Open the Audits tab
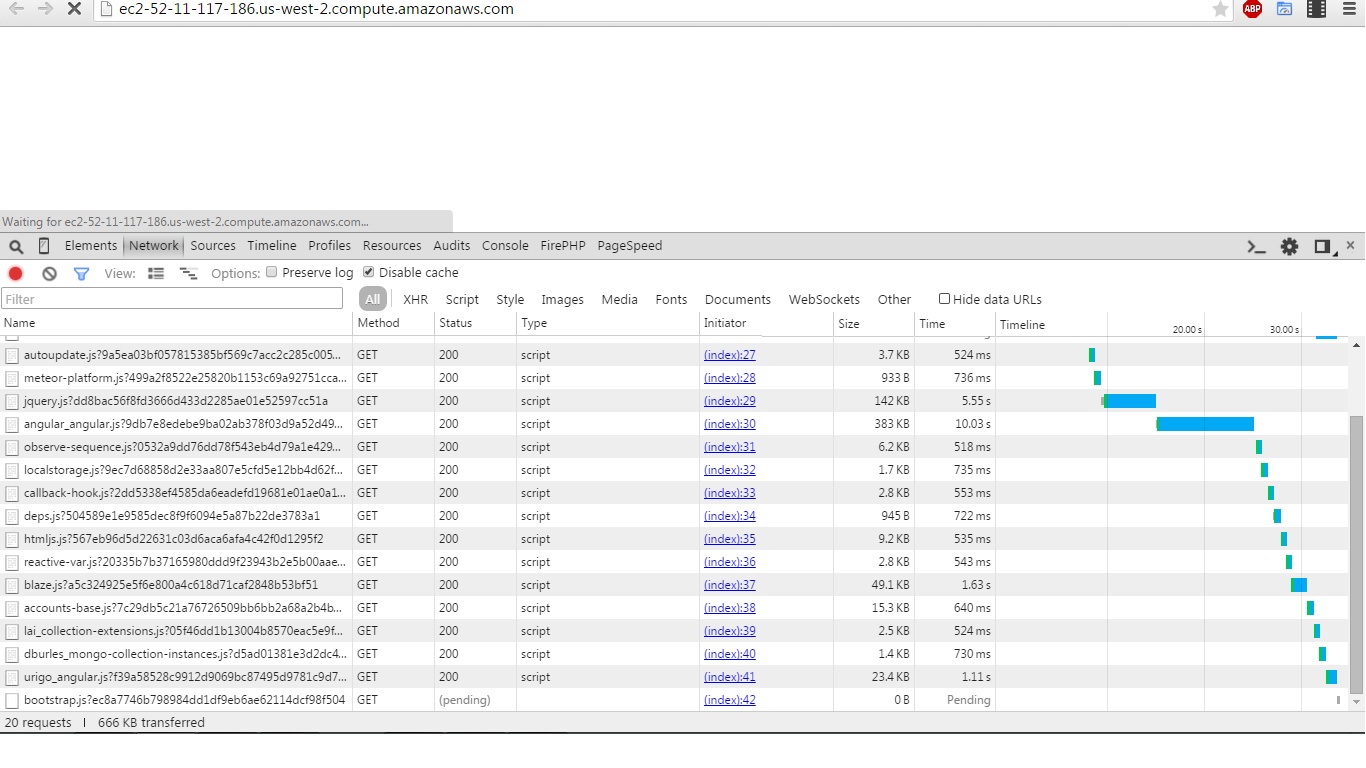 452,246
